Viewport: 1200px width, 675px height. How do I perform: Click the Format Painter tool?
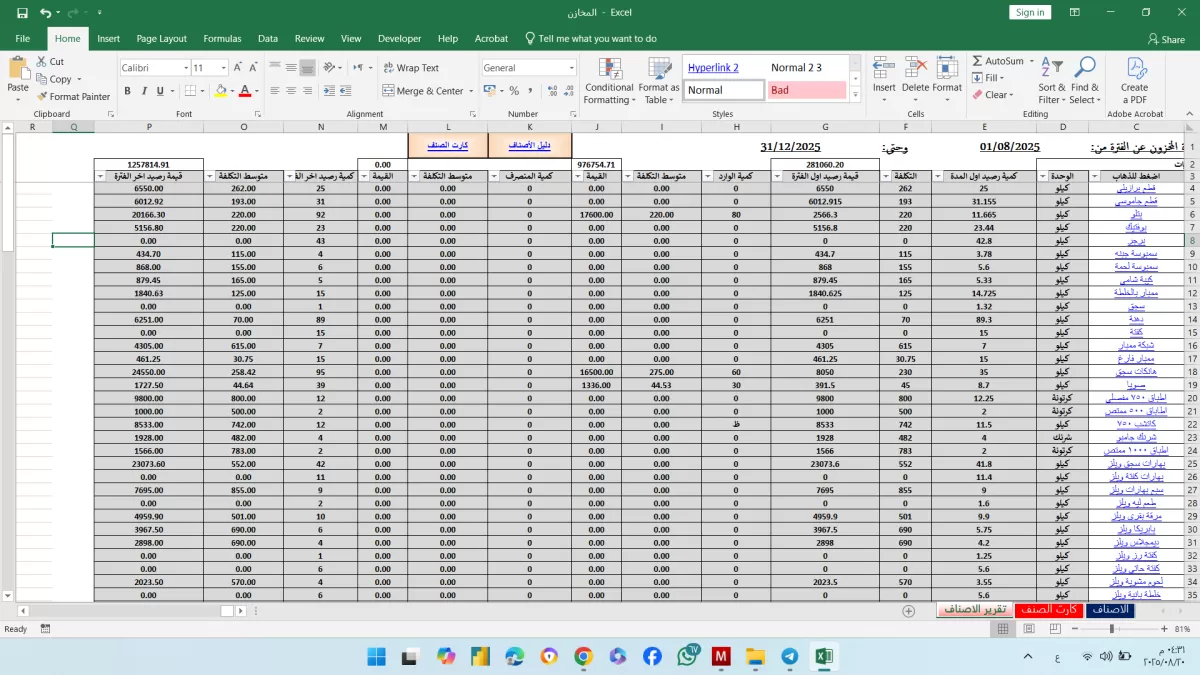[73, 97]
